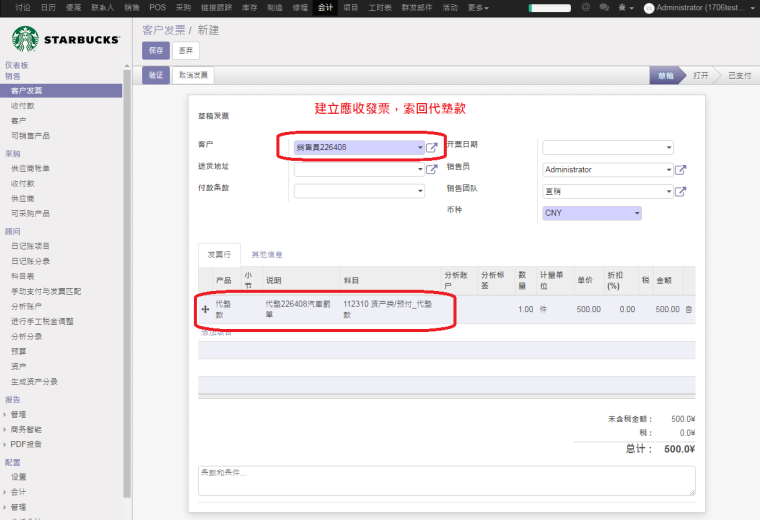Open 客户发票 in sidebar
The height and width of the screenshot is (520, 760).
click(61, 91)
